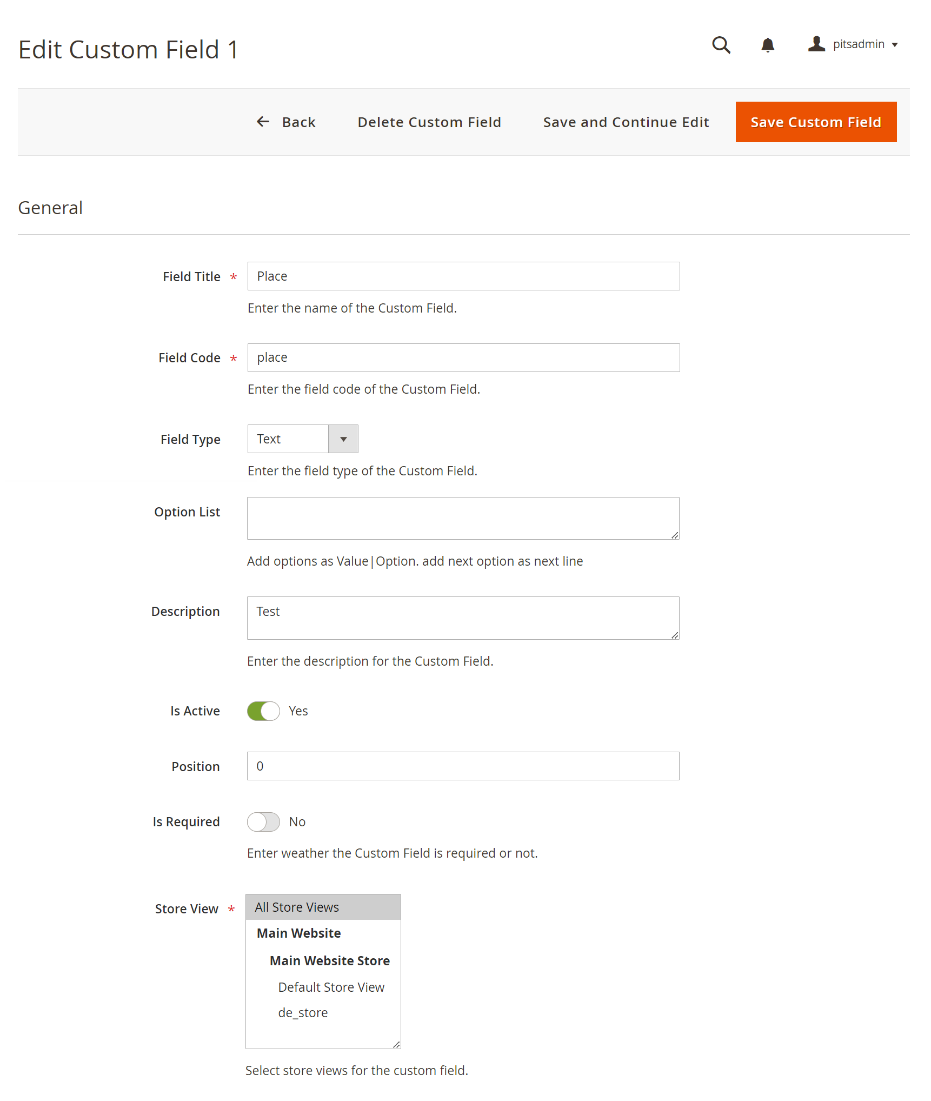Click Save and Continue Edit
931x1101 pixels.
626,122
